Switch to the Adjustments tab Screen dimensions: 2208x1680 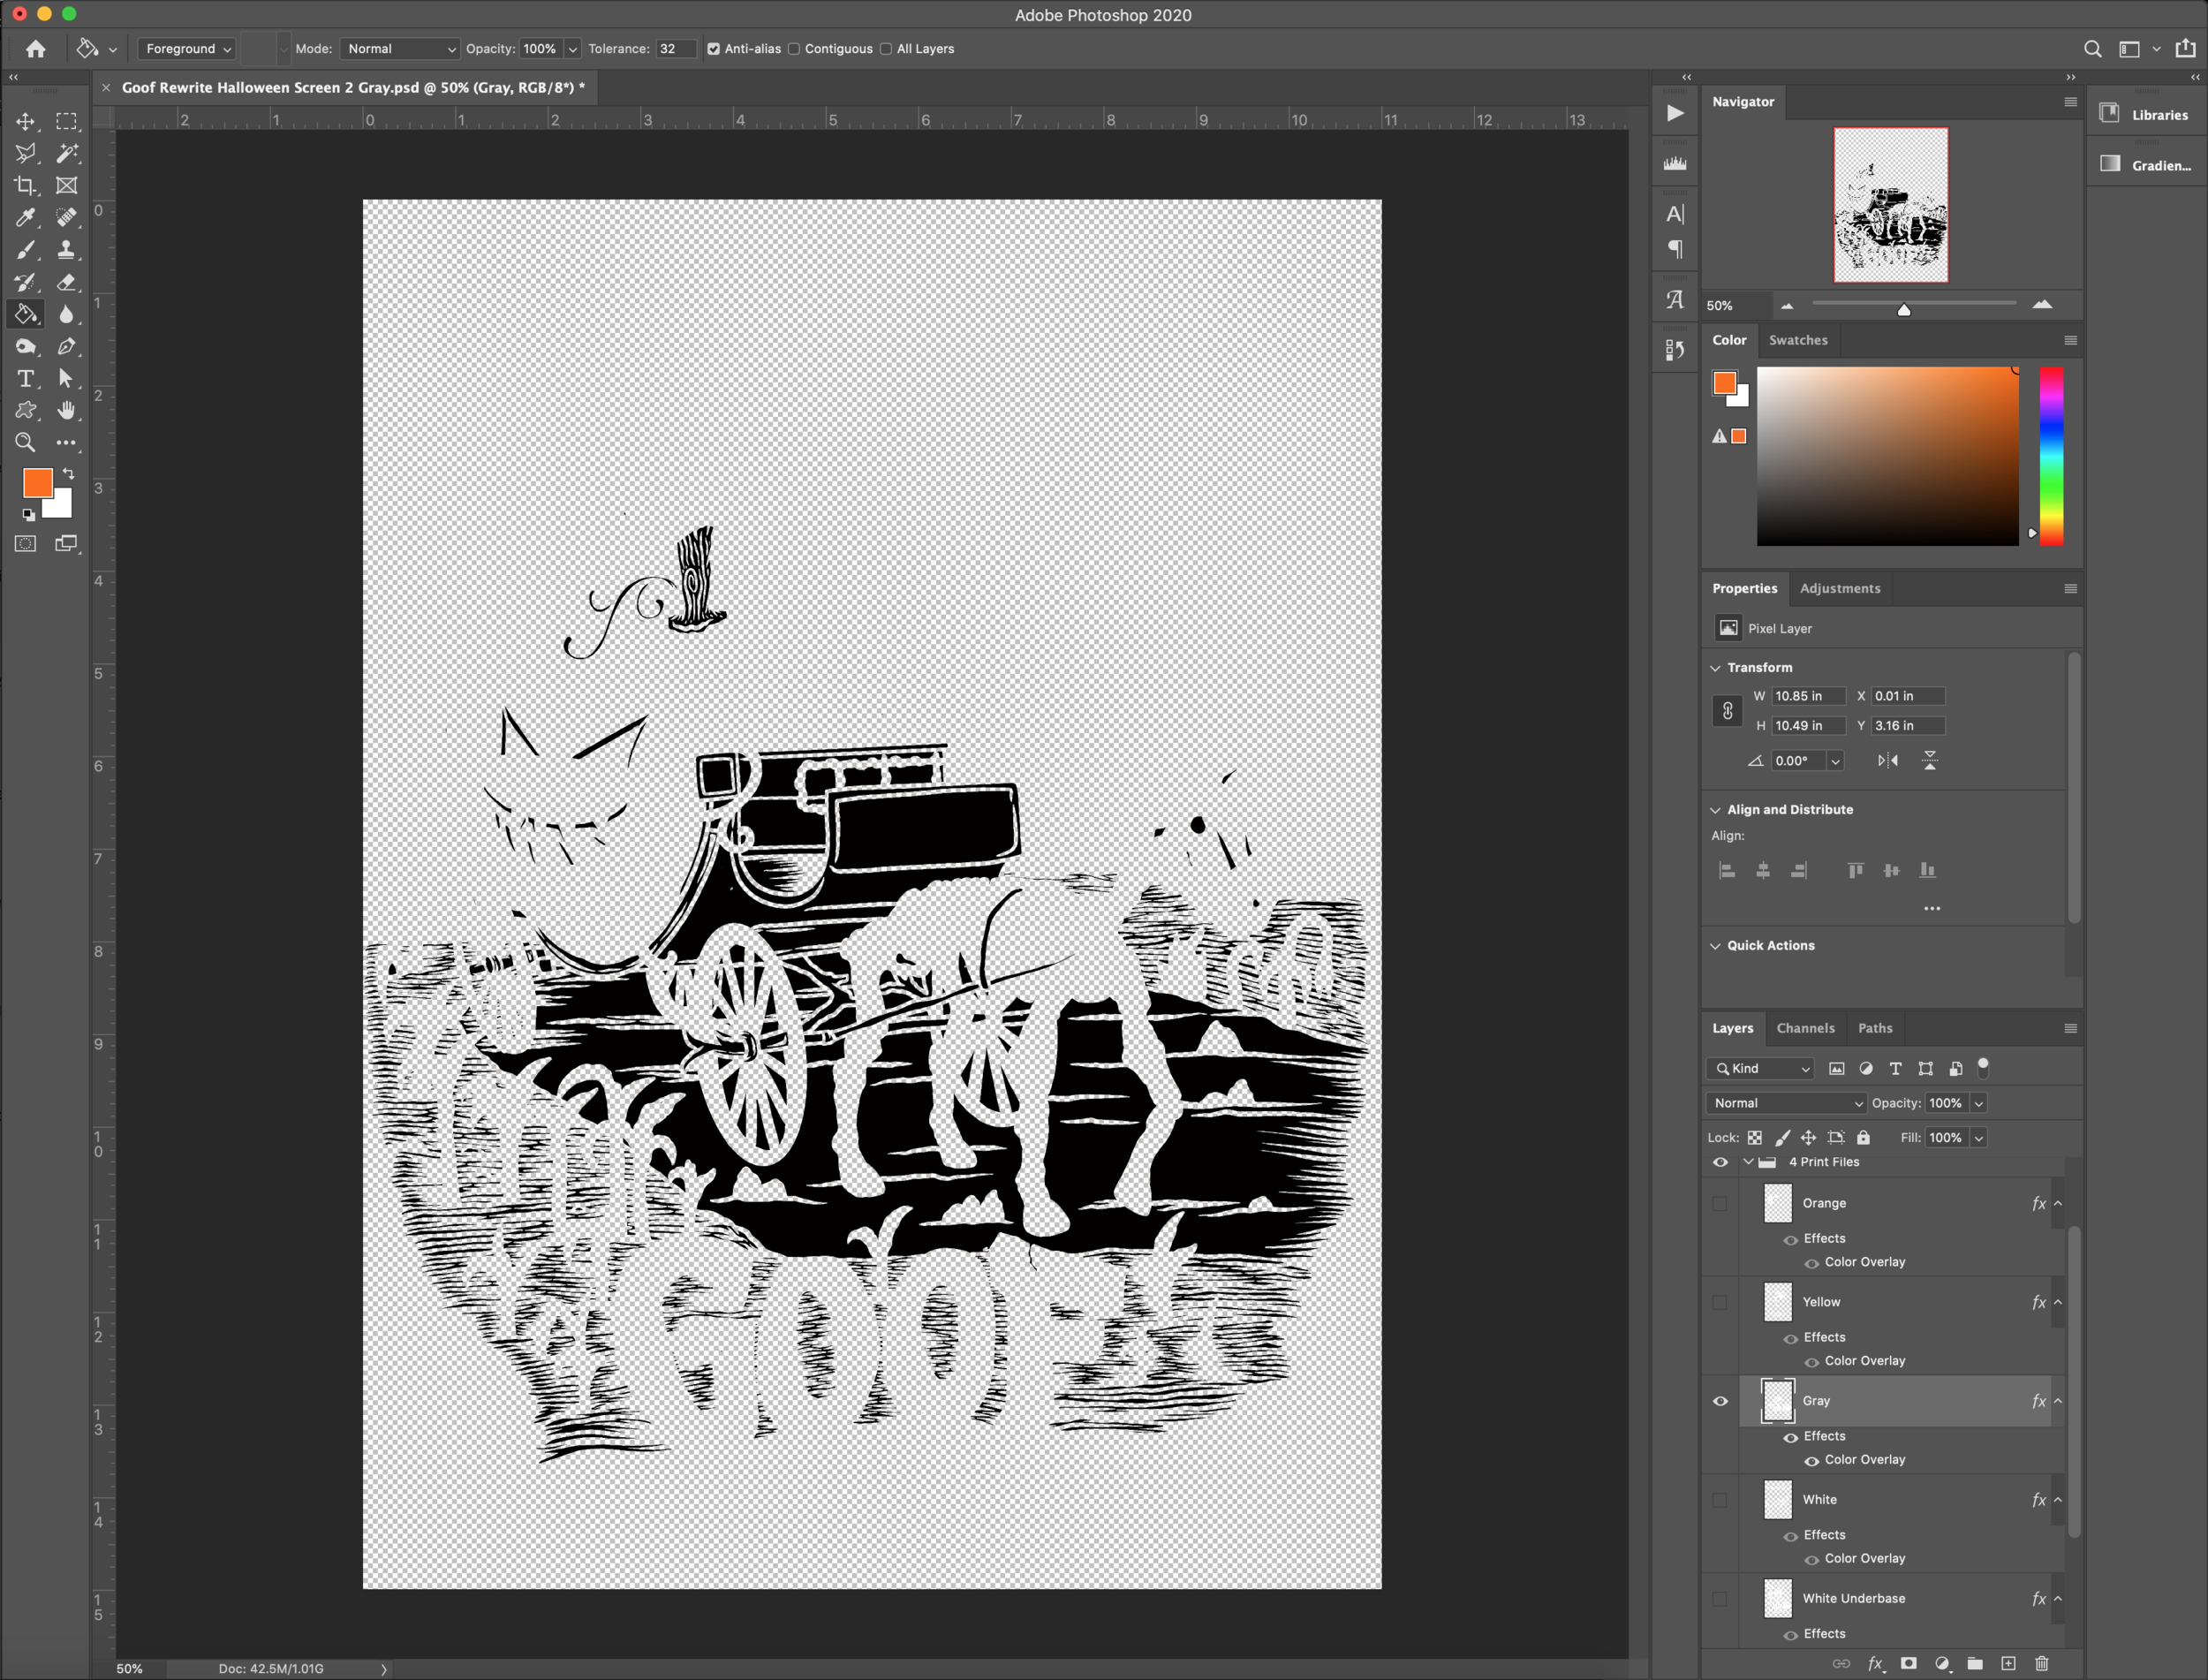1840,589
